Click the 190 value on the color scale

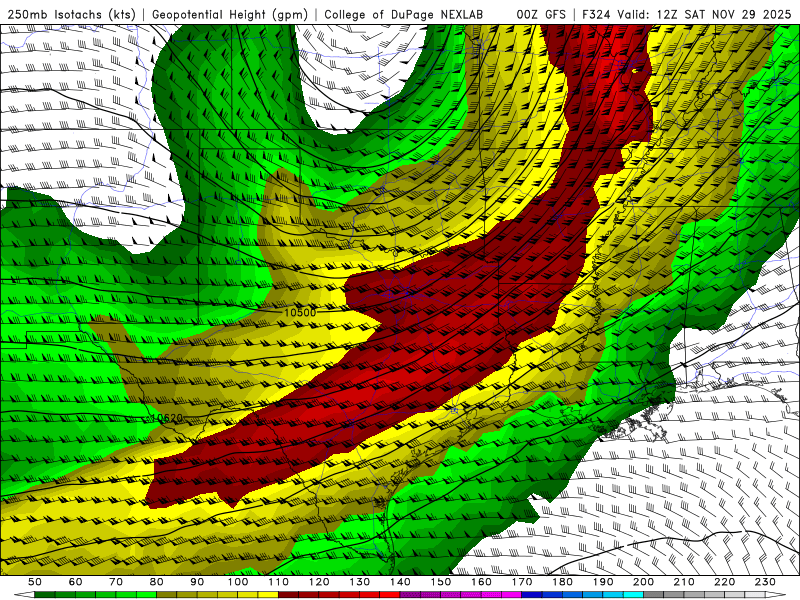[603, 582]
